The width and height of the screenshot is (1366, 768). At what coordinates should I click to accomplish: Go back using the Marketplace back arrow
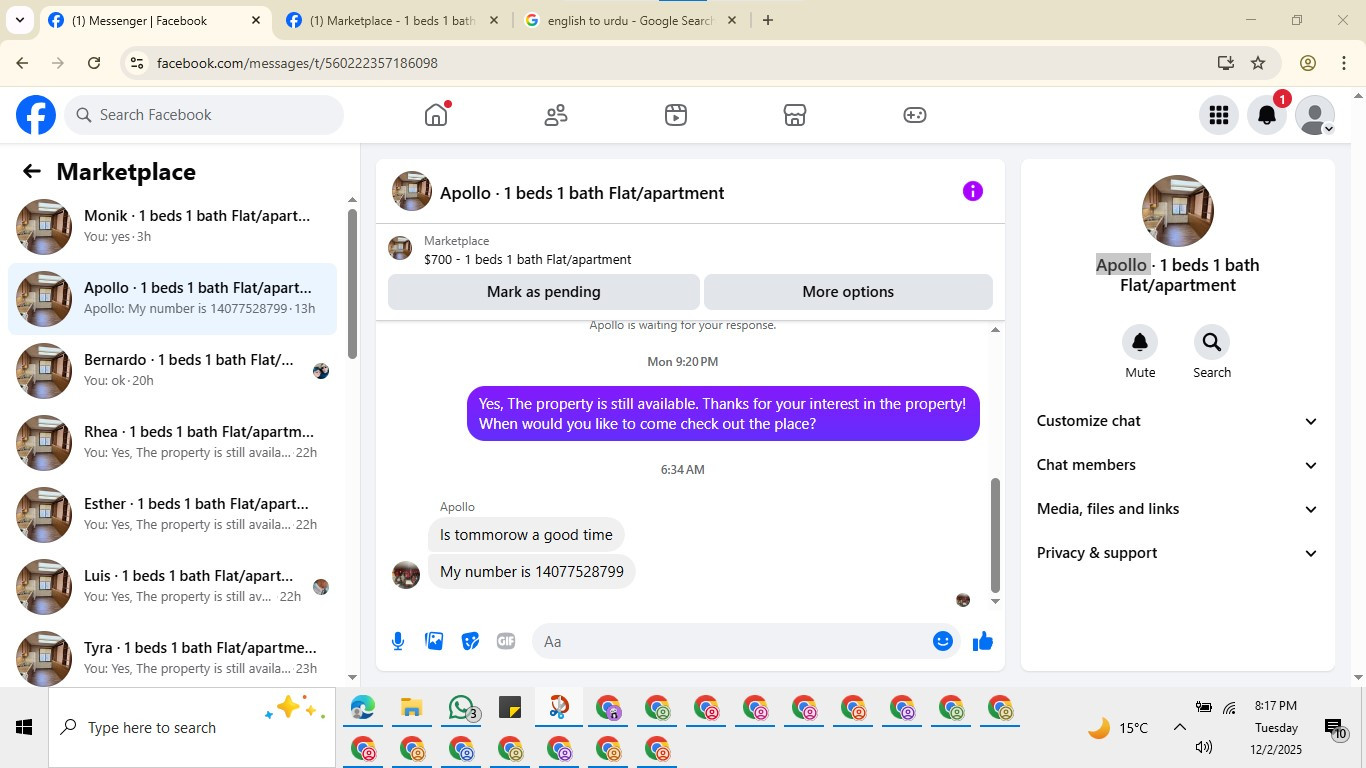pyautogui.click(x=32, y=172)
